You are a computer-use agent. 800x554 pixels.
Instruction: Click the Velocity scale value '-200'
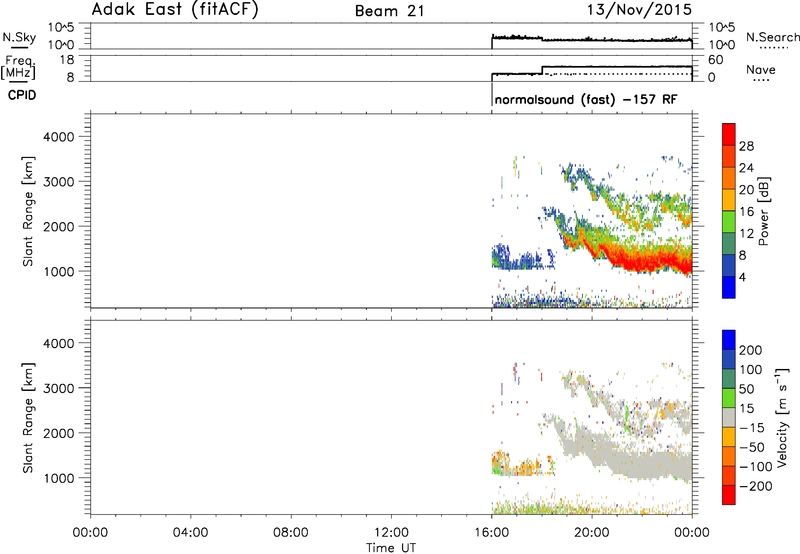[x=755, y=486]
